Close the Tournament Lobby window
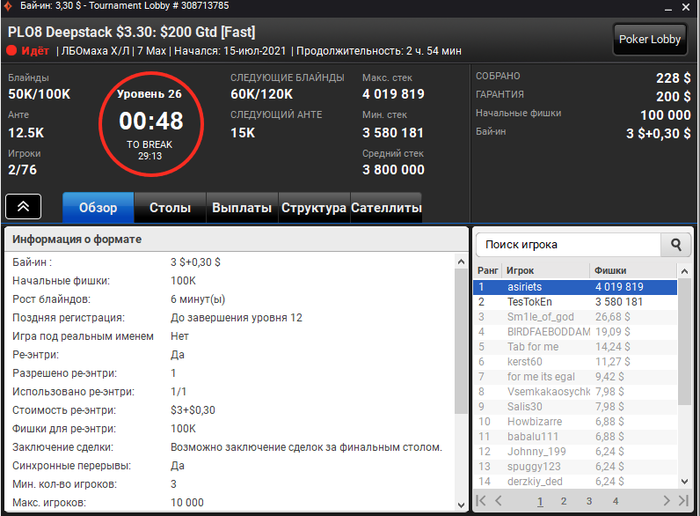700x516 pixels. click(x=686, y=7)
